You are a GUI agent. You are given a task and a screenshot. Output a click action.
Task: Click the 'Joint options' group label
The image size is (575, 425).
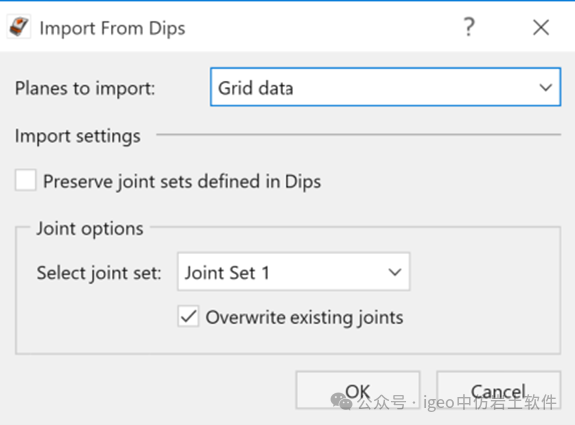coord(90,229)
